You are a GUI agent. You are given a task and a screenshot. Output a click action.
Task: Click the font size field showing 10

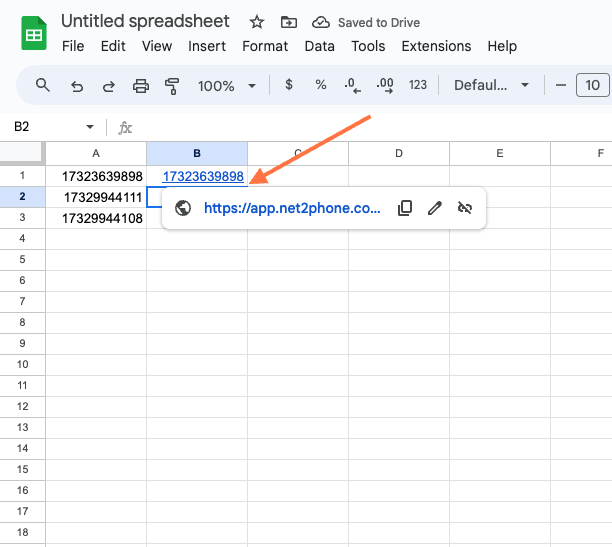(592, 85)
